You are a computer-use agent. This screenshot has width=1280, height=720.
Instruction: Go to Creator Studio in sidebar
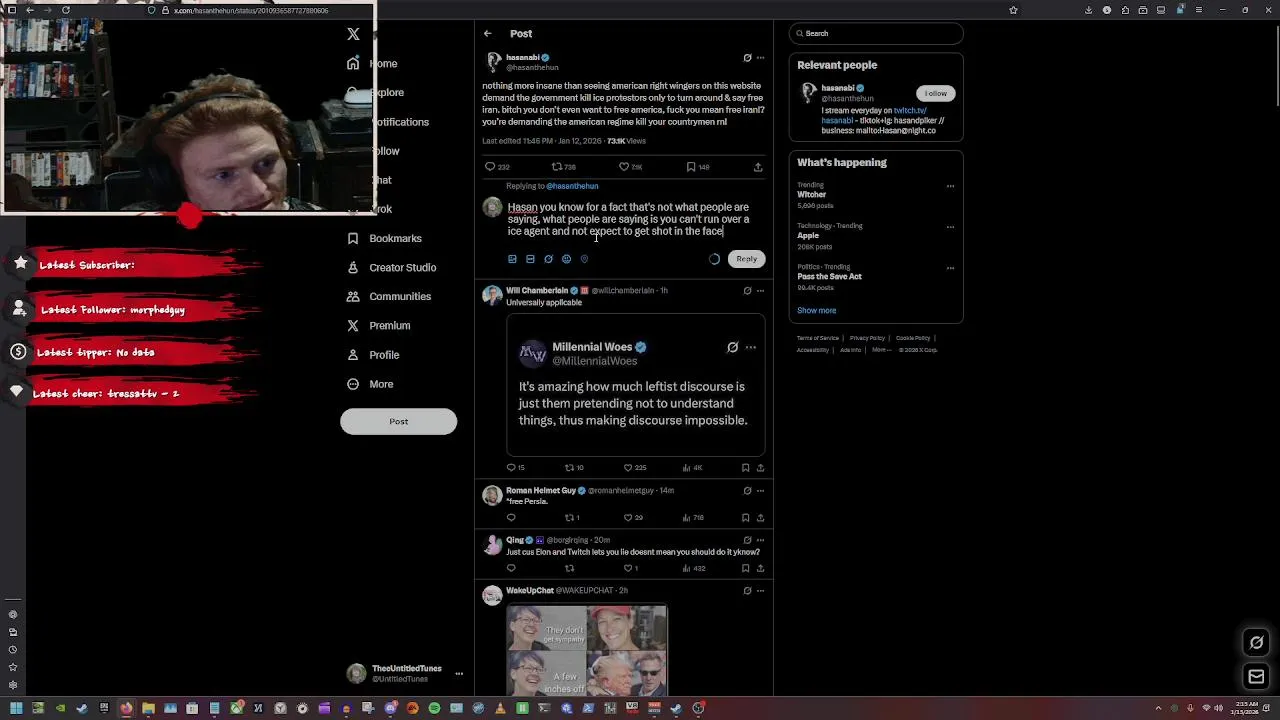[x=391, y=267]
